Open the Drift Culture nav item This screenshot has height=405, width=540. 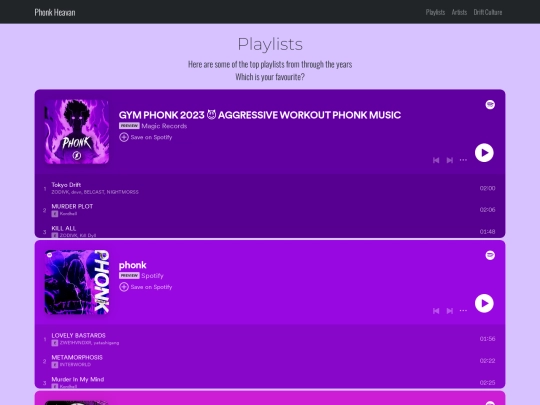488,12
